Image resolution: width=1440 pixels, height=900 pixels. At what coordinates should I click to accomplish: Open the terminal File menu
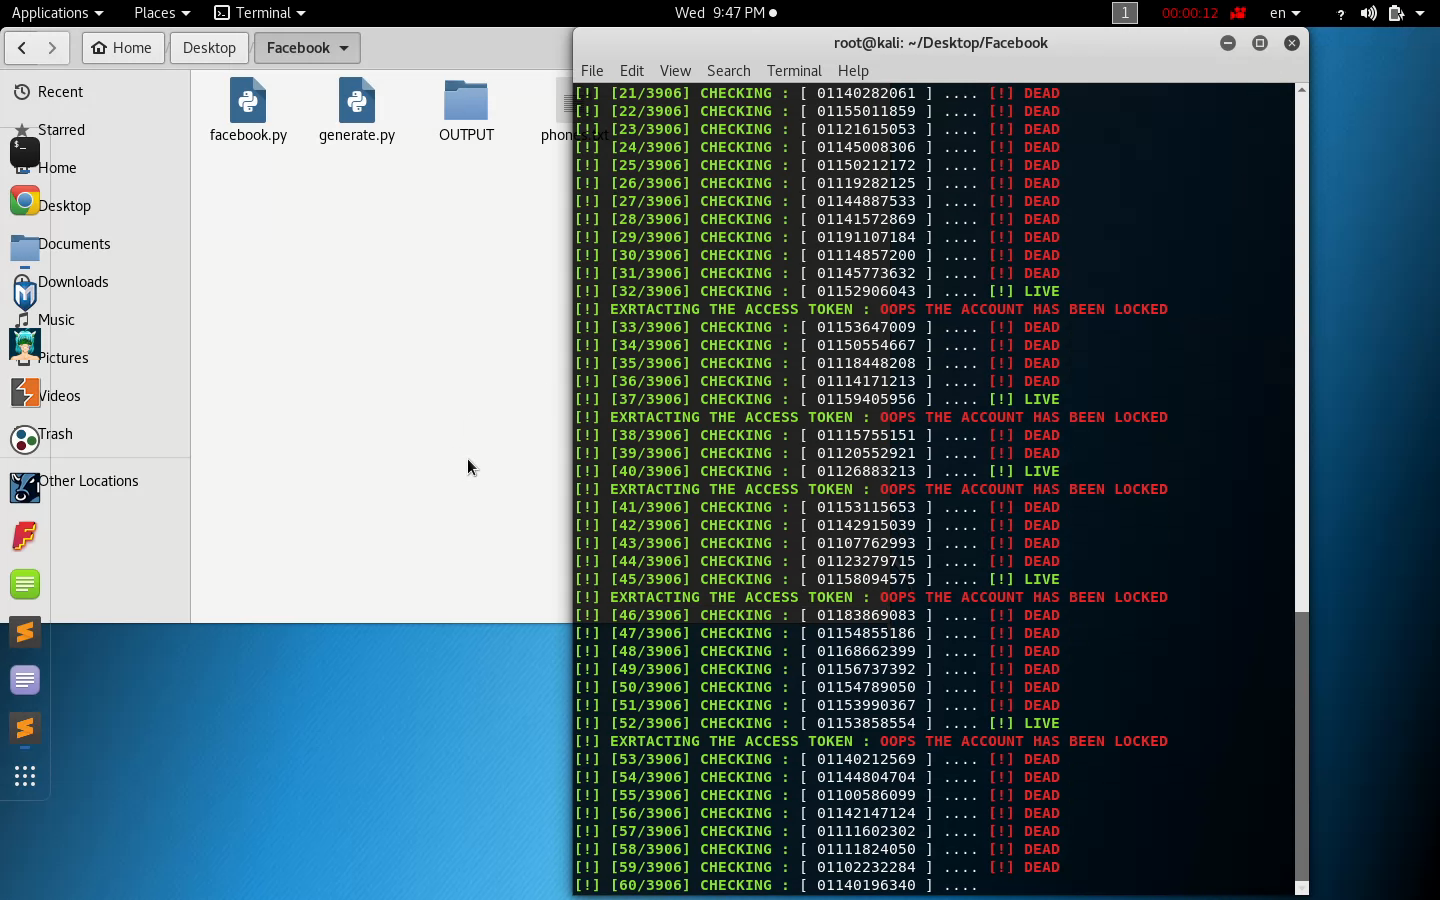592,70
